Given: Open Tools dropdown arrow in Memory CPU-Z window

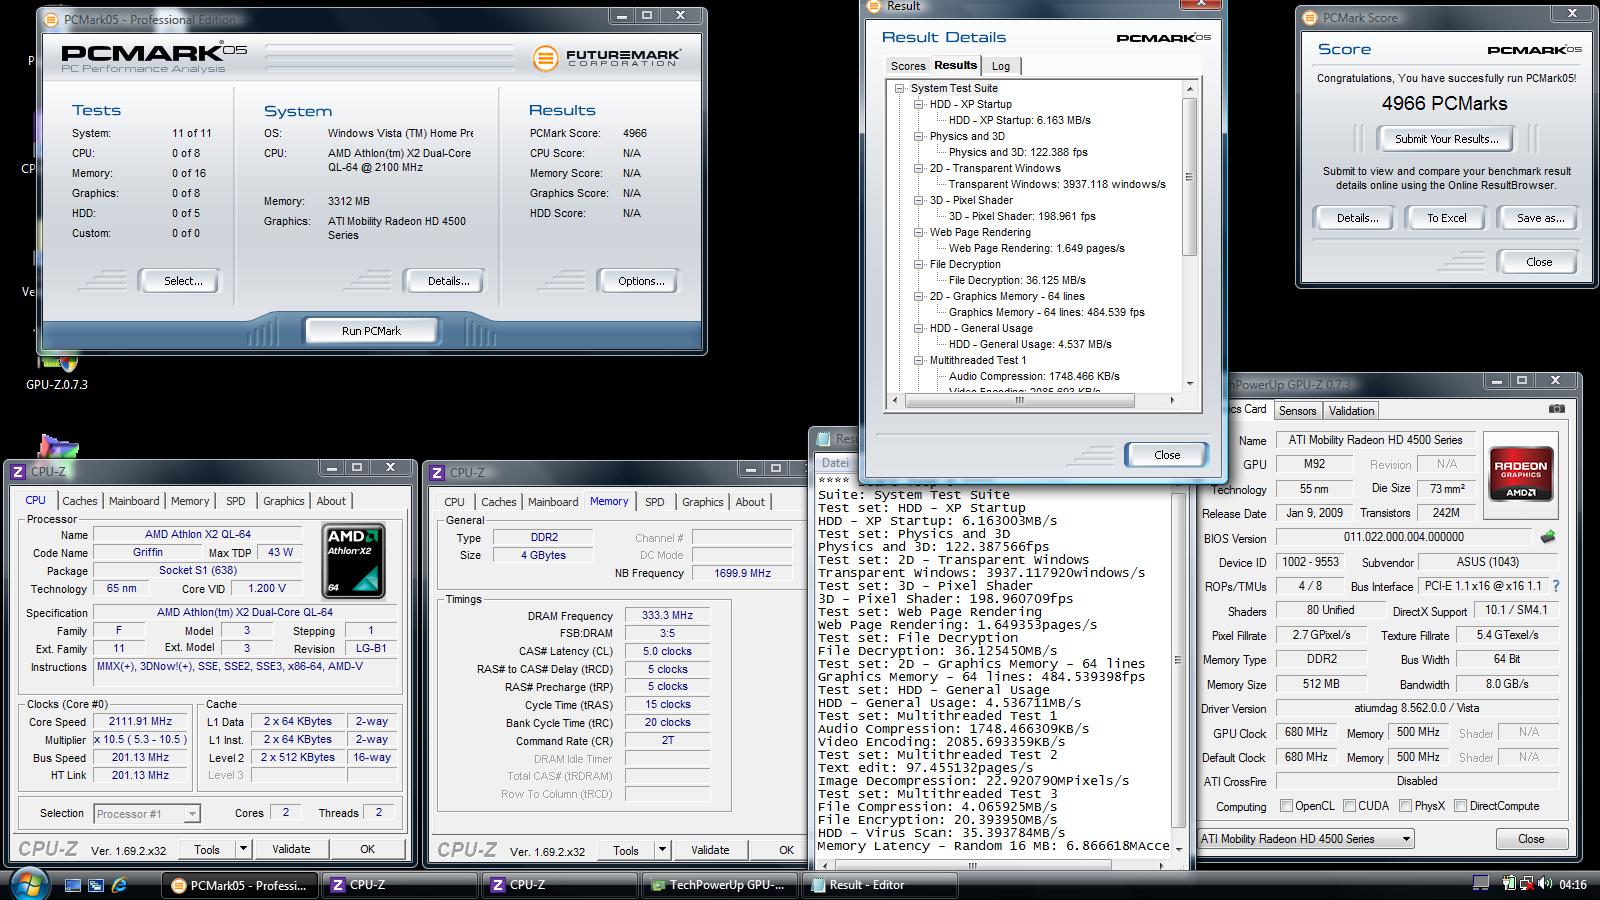Looking at the screenshot, I should [661, 850].
